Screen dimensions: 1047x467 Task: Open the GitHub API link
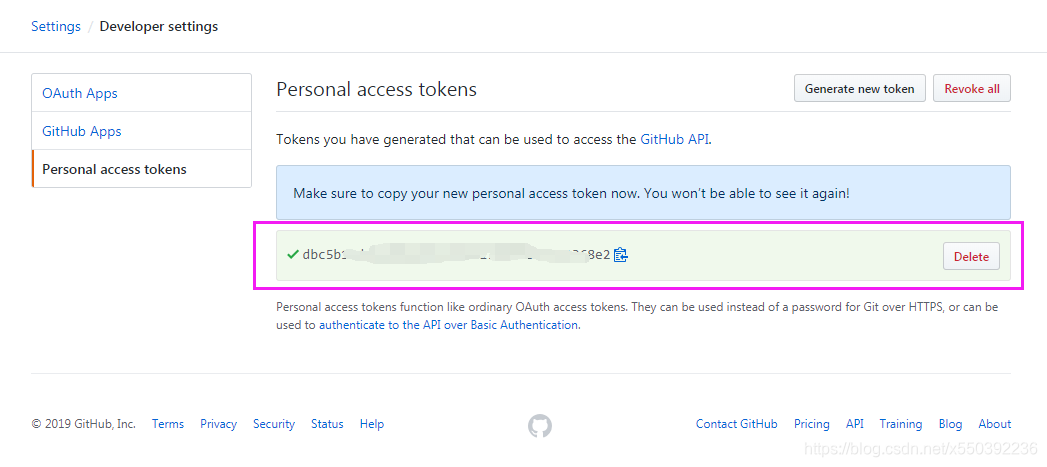coord(675,140)
